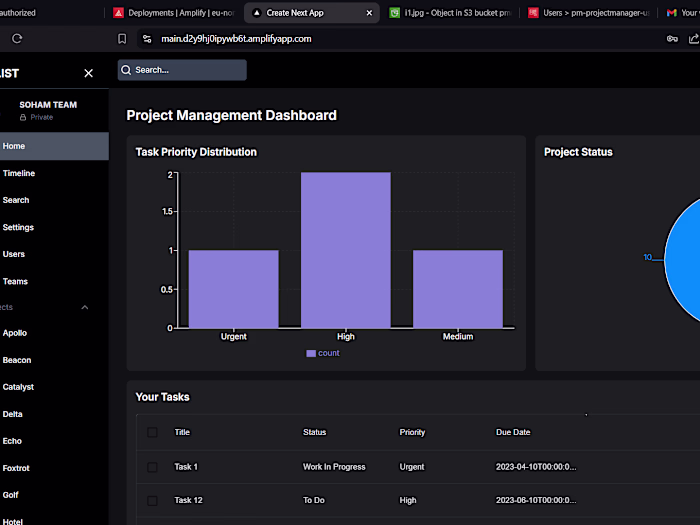
Task: Toggle the select-all tasks checkbox
Action: pyautogui.click(x=152, y=432)
